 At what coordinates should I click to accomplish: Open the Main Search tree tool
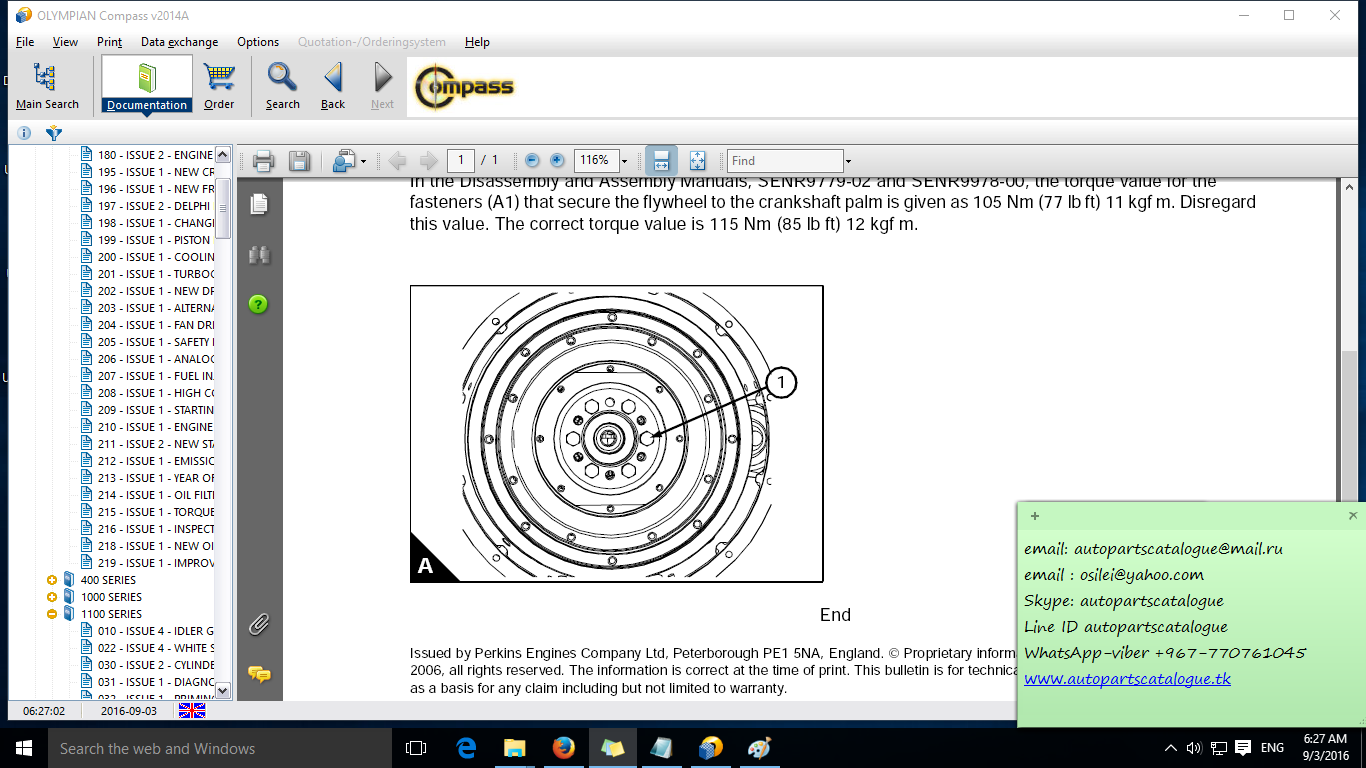(47, 86)
